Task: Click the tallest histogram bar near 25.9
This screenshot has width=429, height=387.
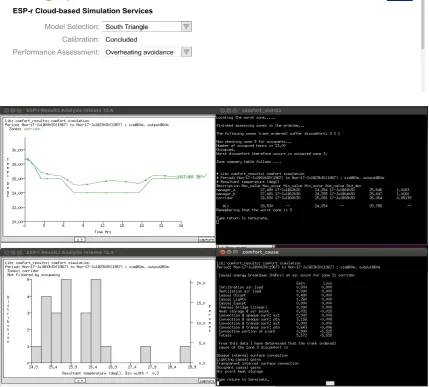Action: pyautogui.click(x=66, y=321)
